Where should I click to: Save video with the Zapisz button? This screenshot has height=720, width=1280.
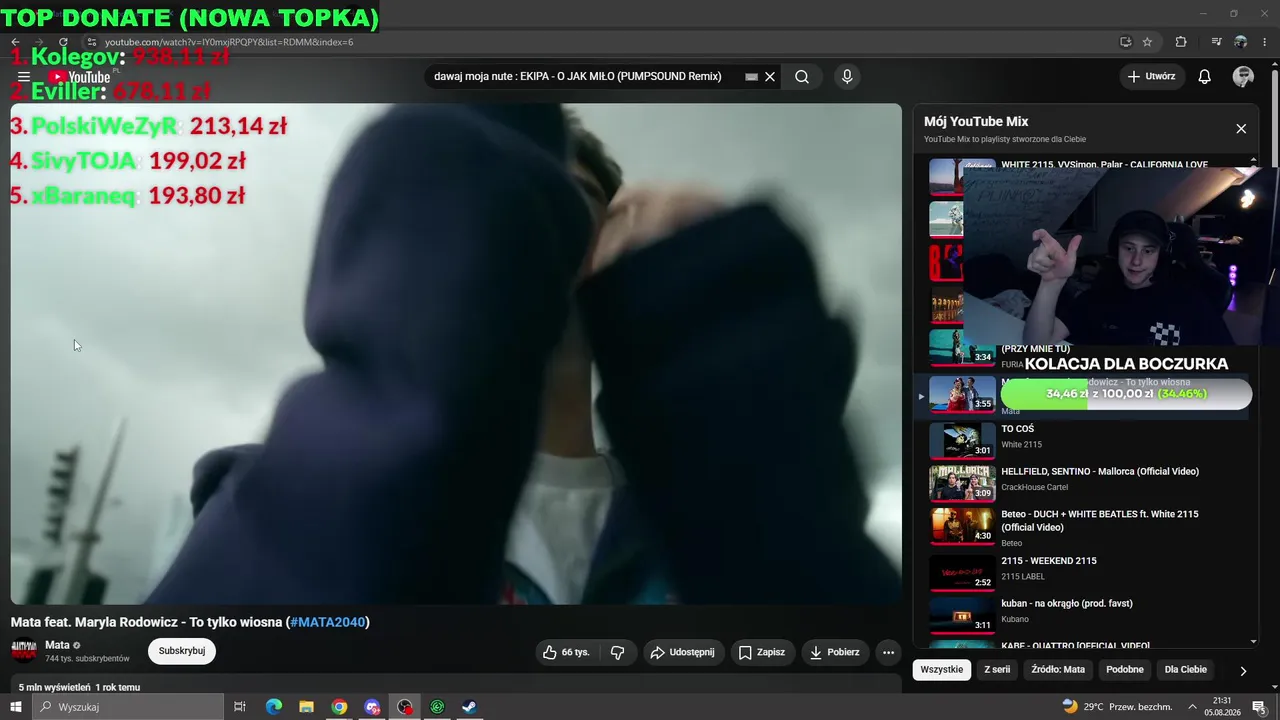point(762,652)
